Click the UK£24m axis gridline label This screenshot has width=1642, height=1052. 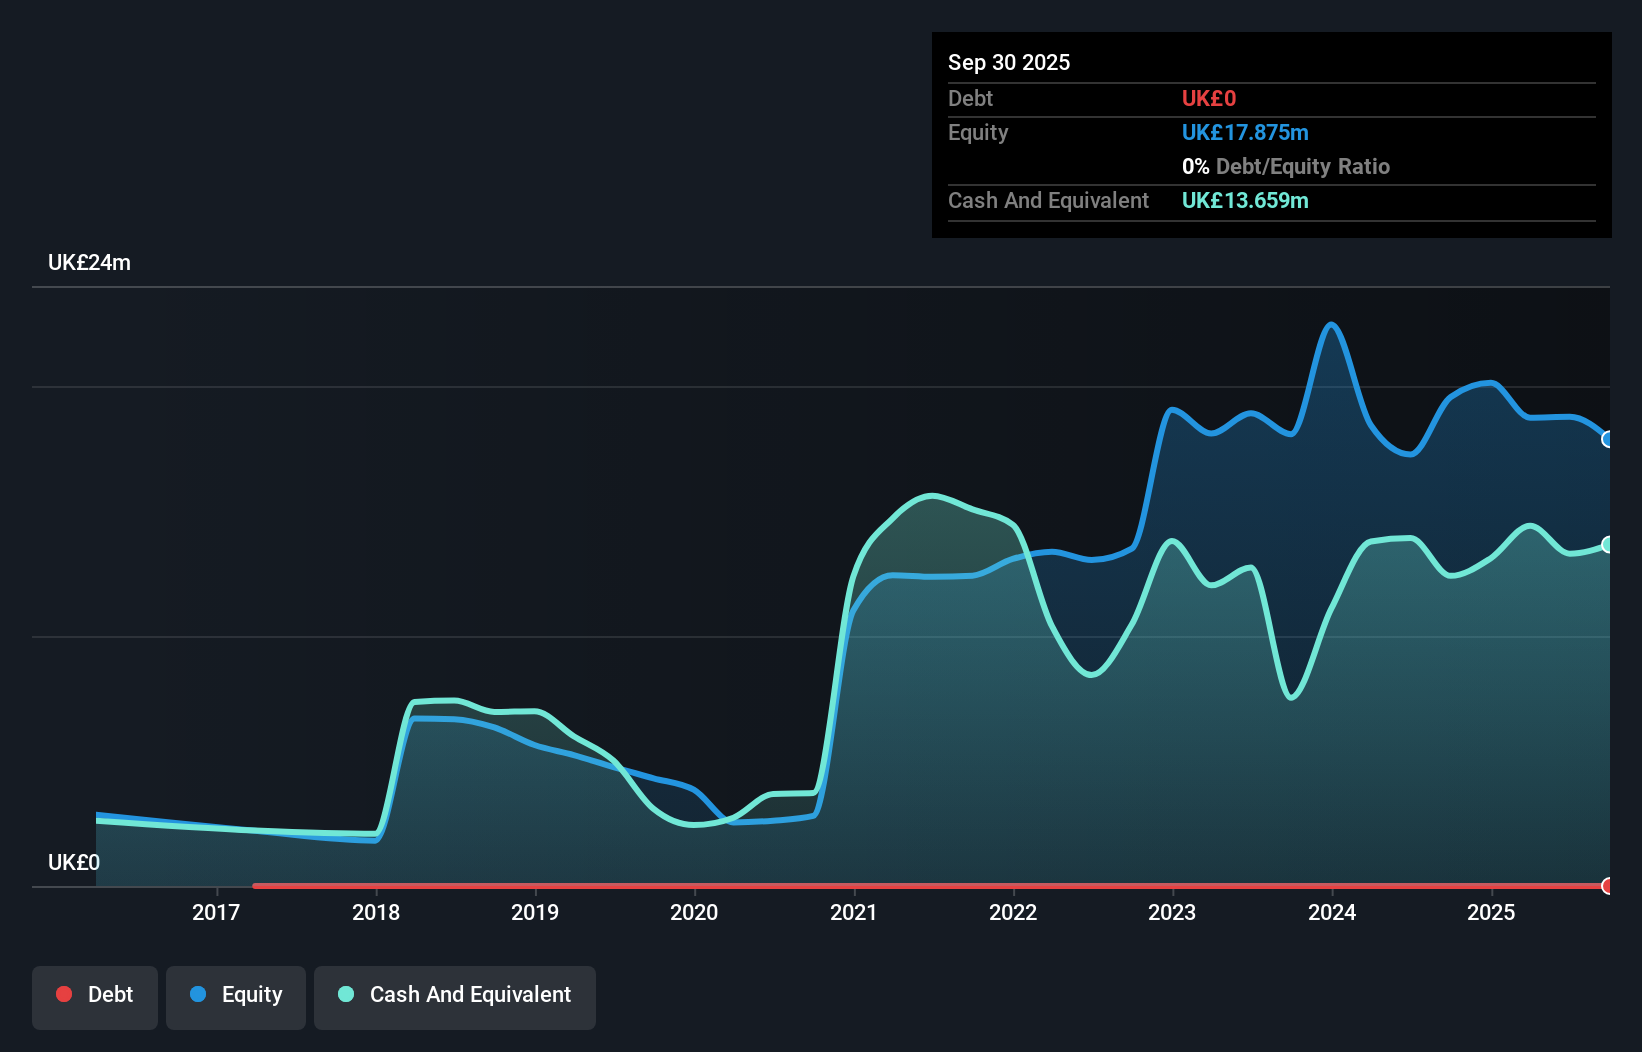click(x=89, y=262)
